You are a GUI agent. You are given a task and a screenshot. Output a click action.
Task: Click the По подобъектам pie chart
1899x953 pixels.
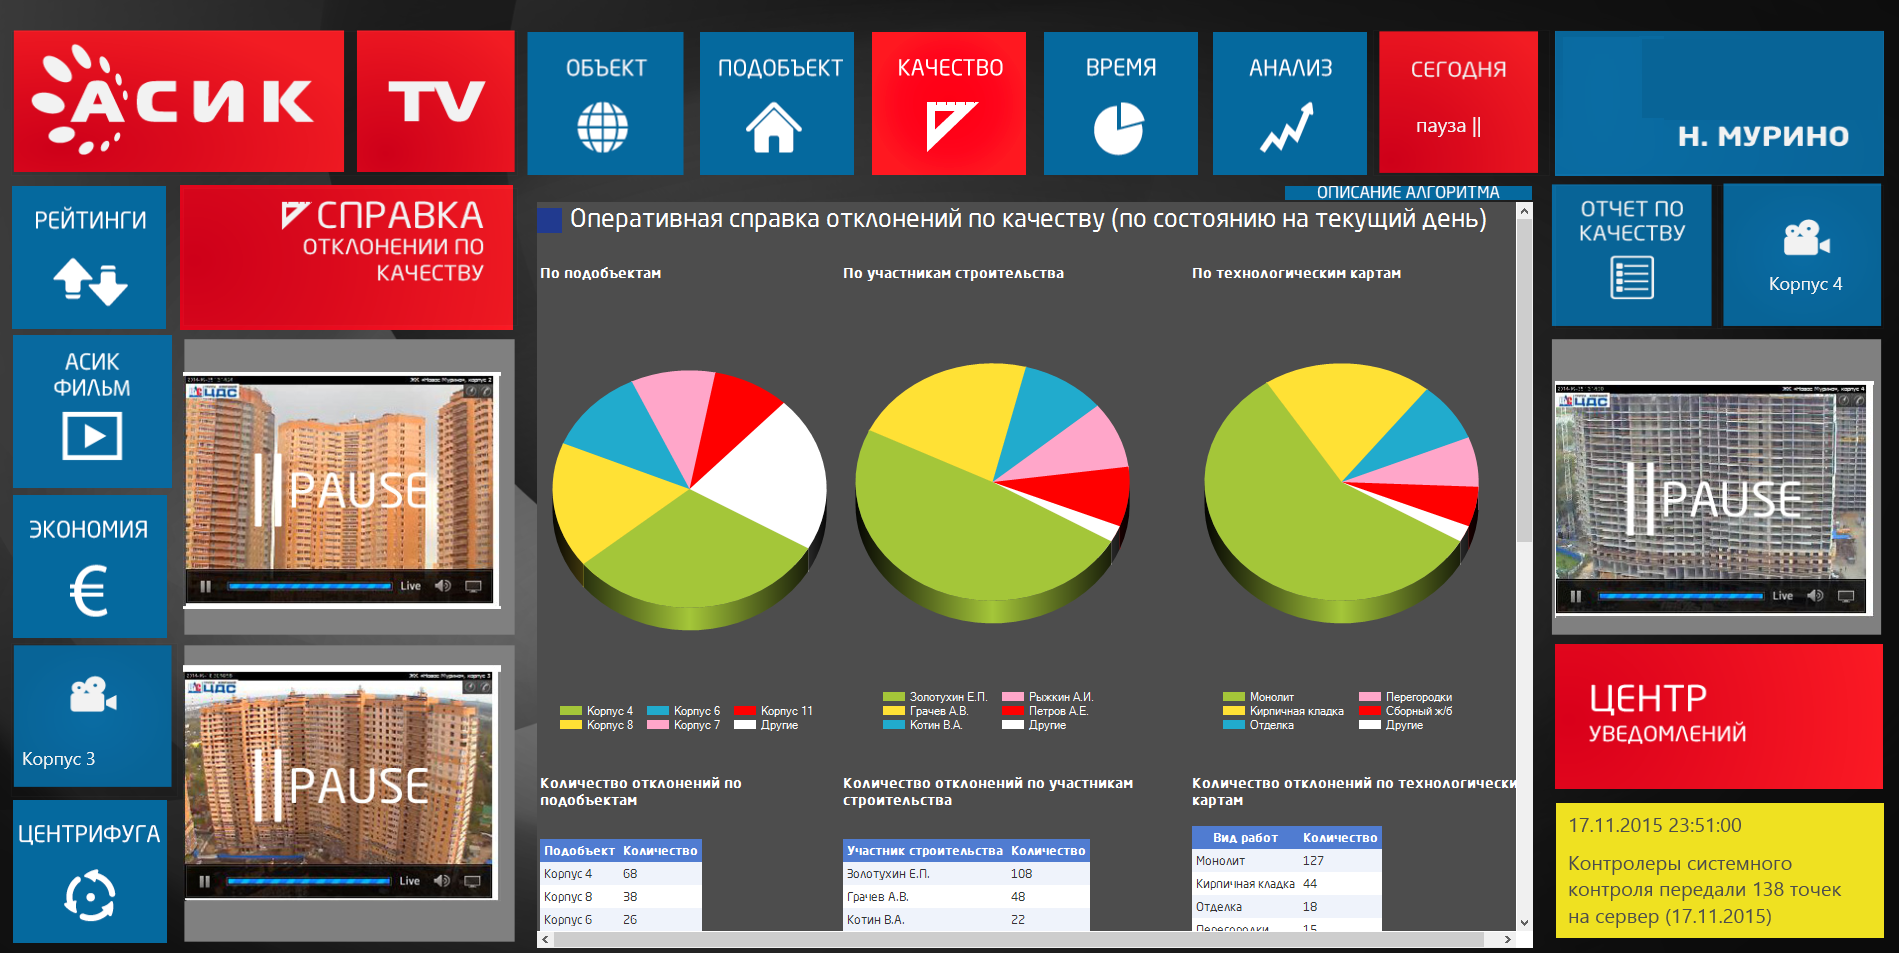[x=690, y=500]
